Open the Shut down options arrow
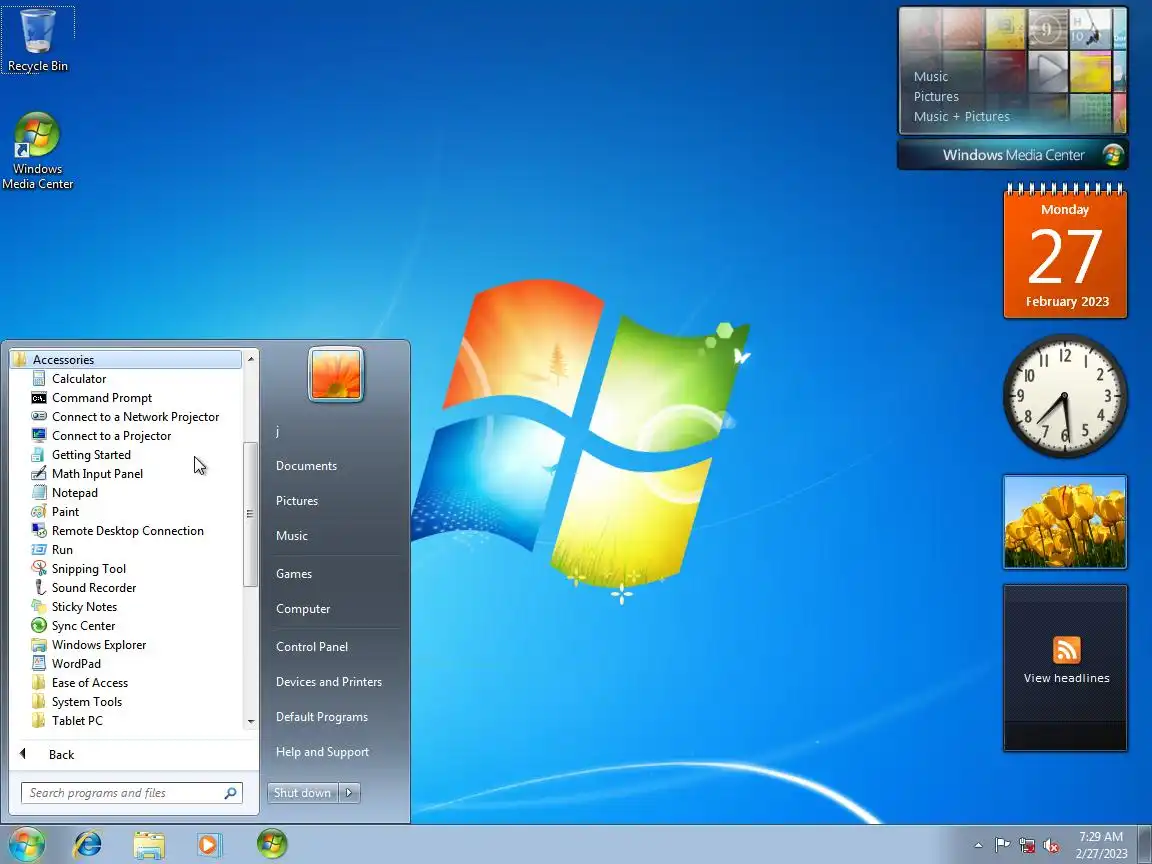Viewport: 1152px width, 864px height. 349,793
